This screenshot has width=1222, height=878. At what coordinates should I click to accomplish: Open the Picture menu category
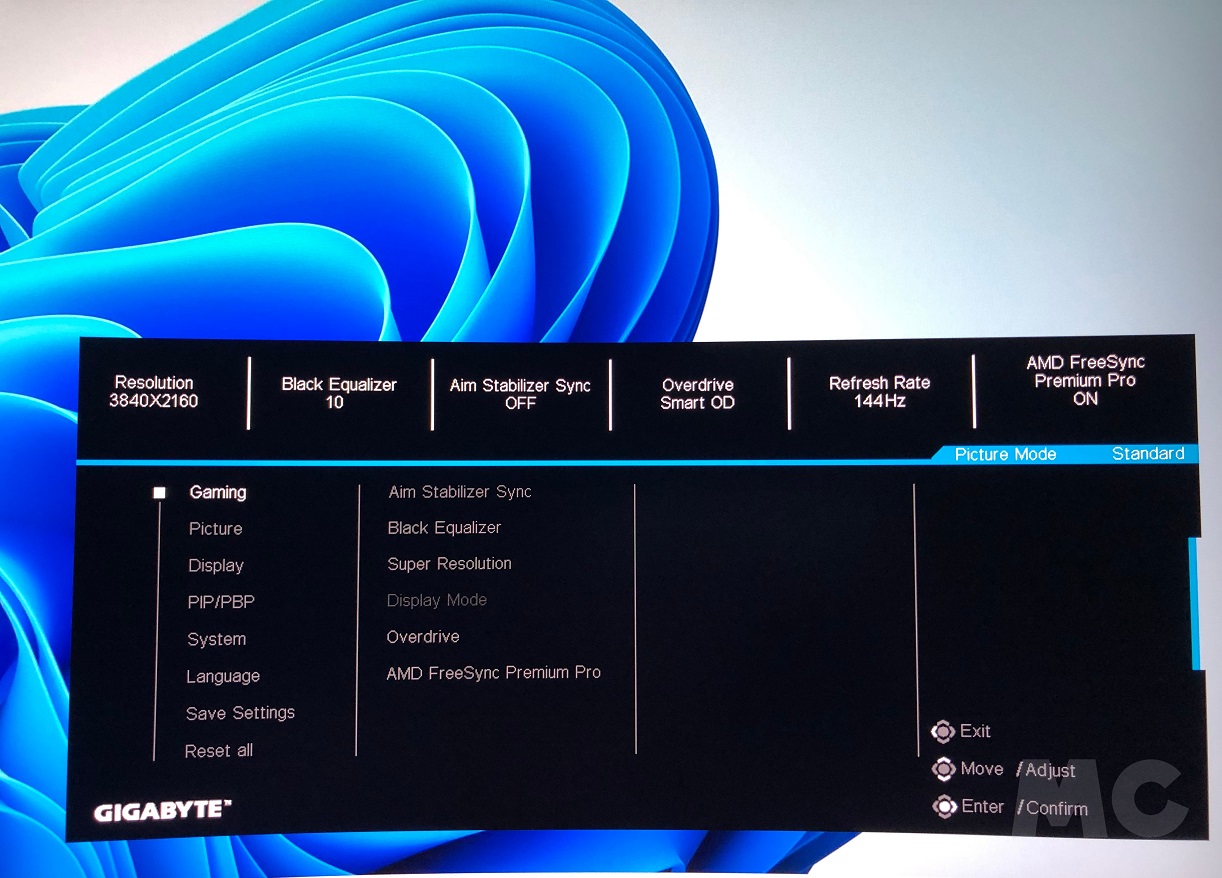click(x=216, y=529)
